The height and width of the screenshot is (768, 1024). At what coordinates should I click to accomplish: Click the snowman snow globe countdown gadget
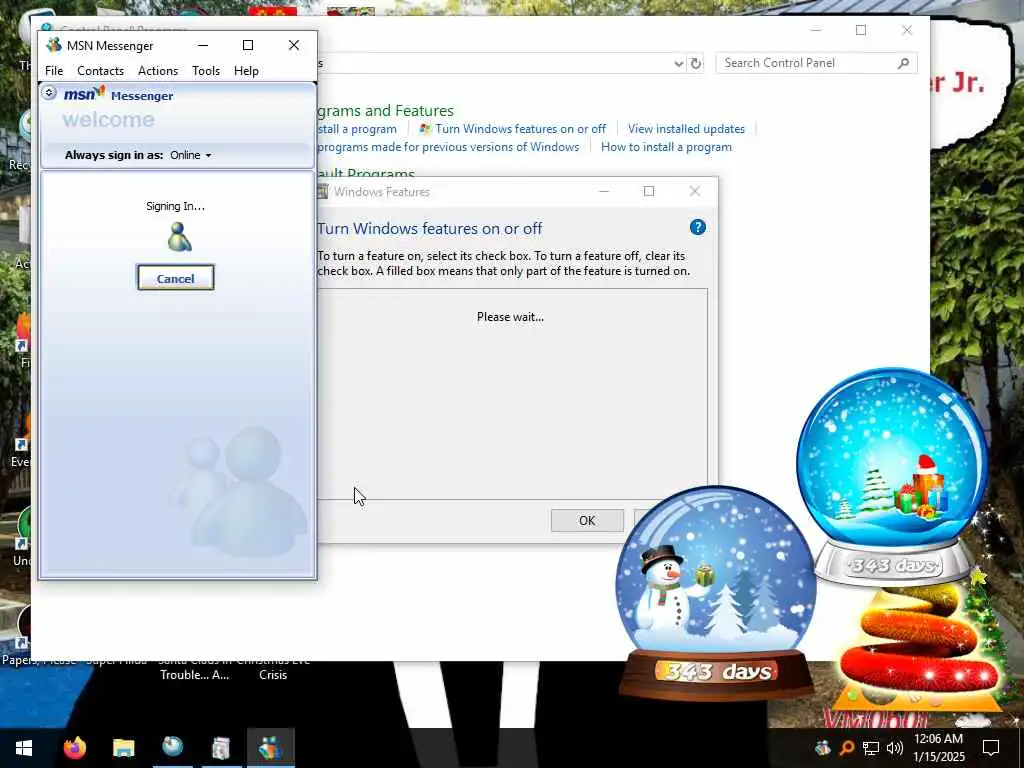(716, 593)
